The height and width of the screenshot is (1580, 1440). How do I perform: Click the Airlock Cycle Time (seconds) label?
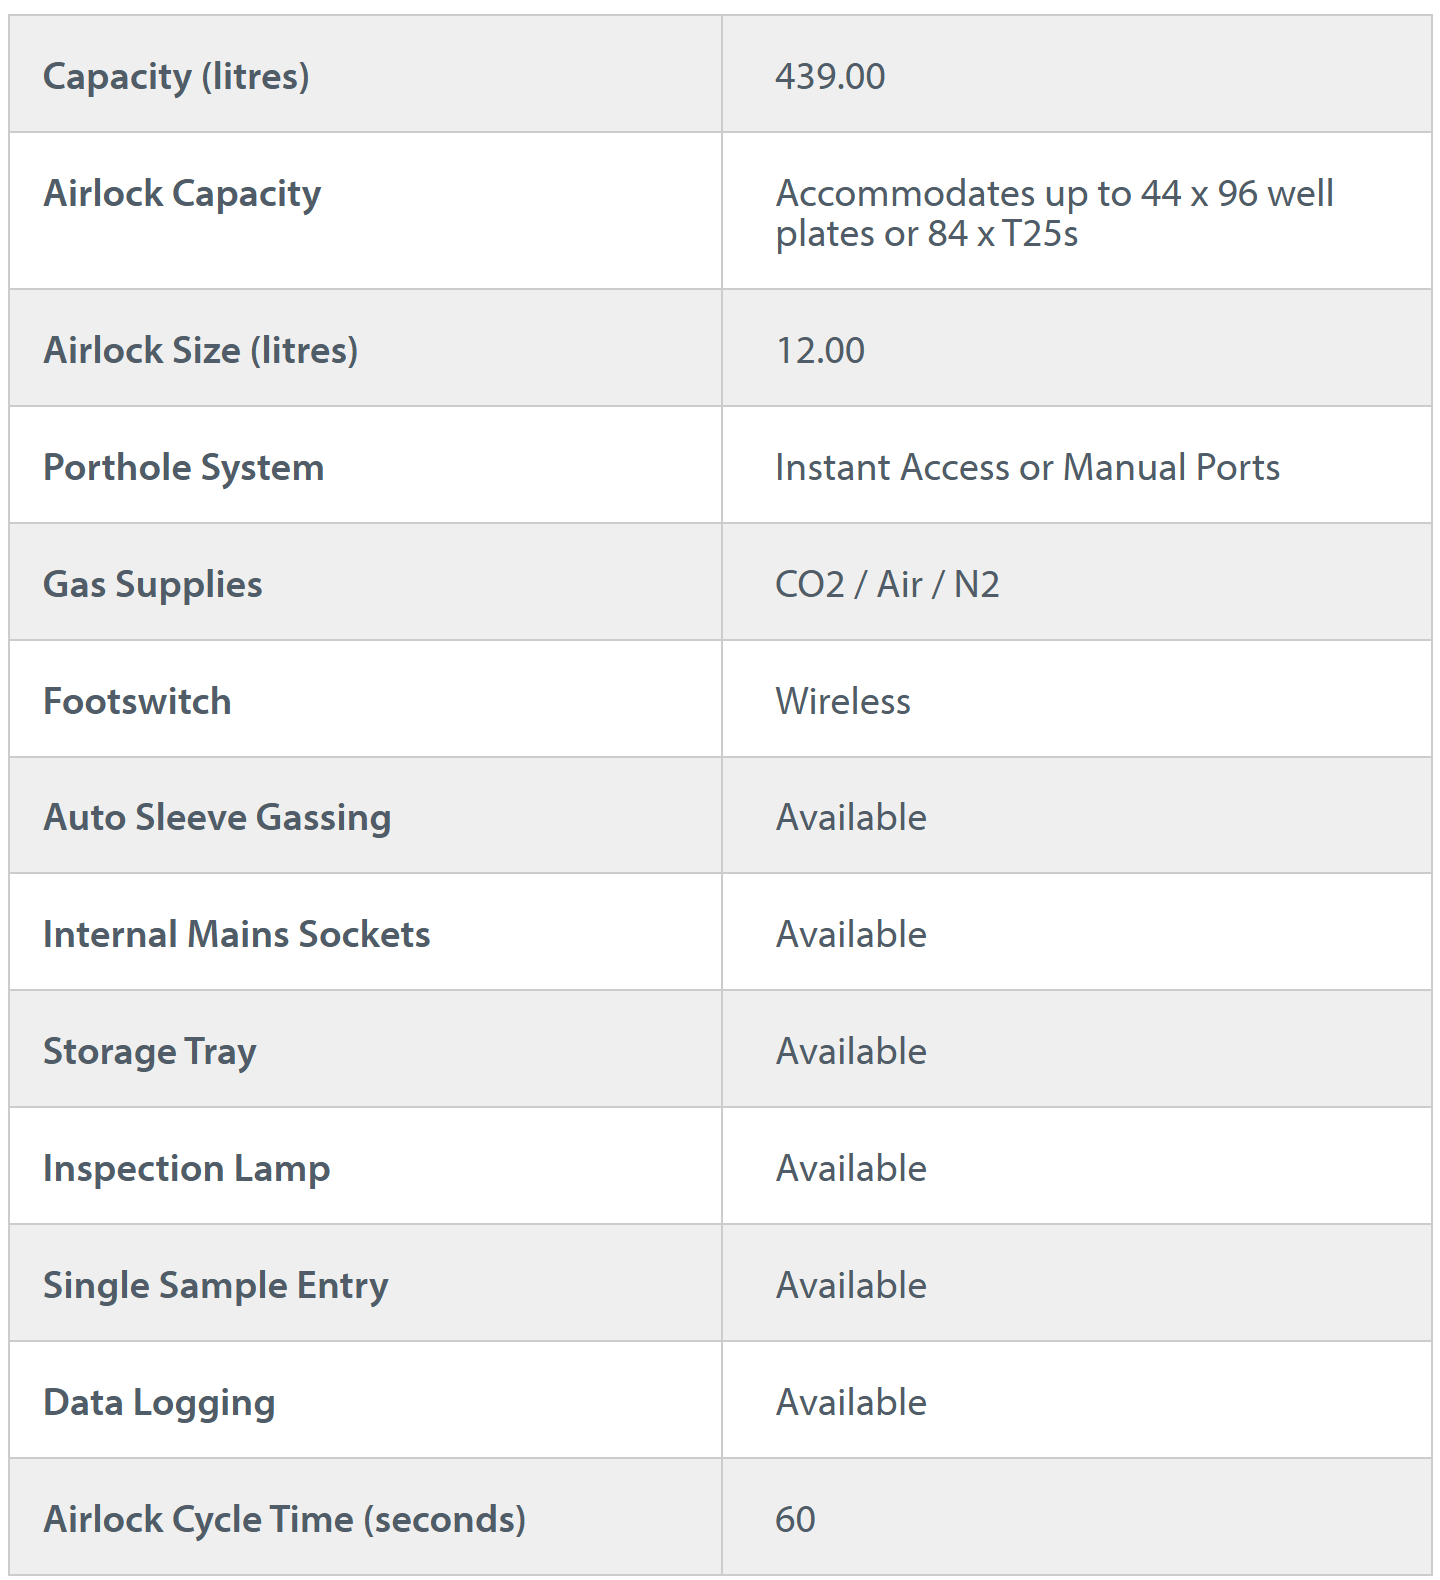(284, 1519)
